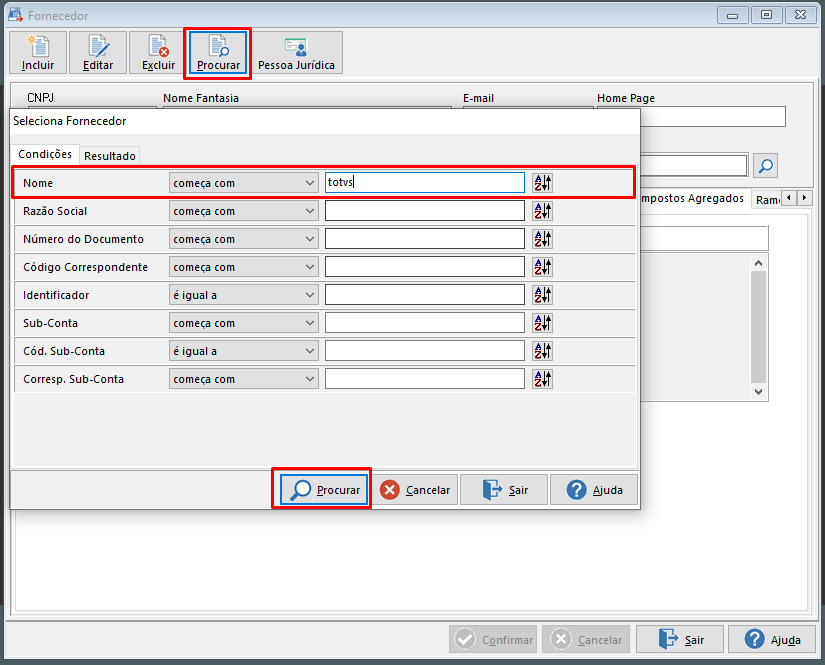This screenshot has width=825, height=665.
Task: Open the Sub-Conta condition dropdown
Action: click(244, 323)
